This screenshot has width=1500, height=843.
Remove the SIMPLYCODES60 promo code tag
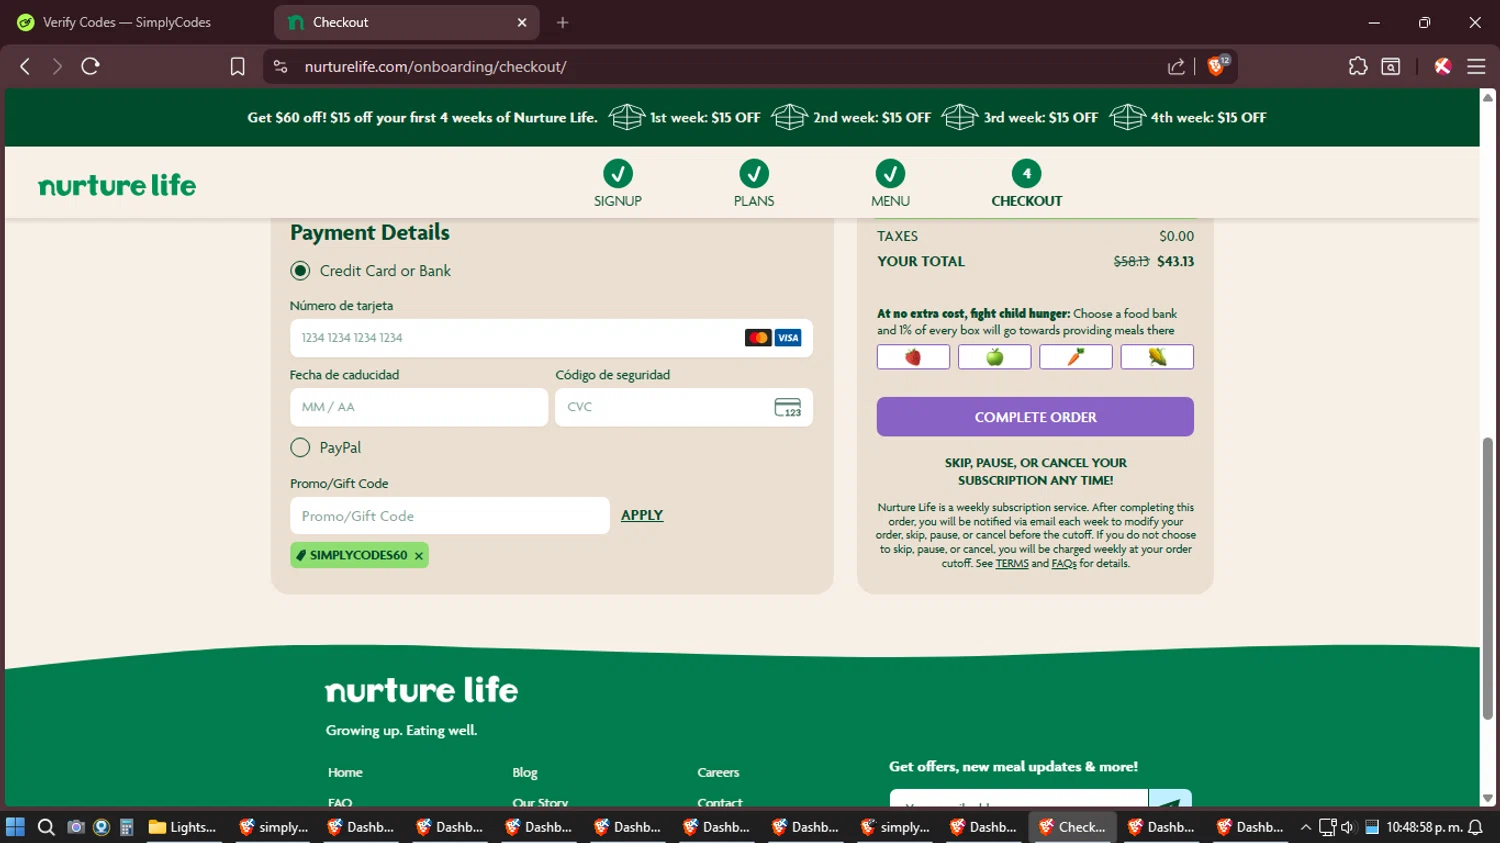(419, 556)
